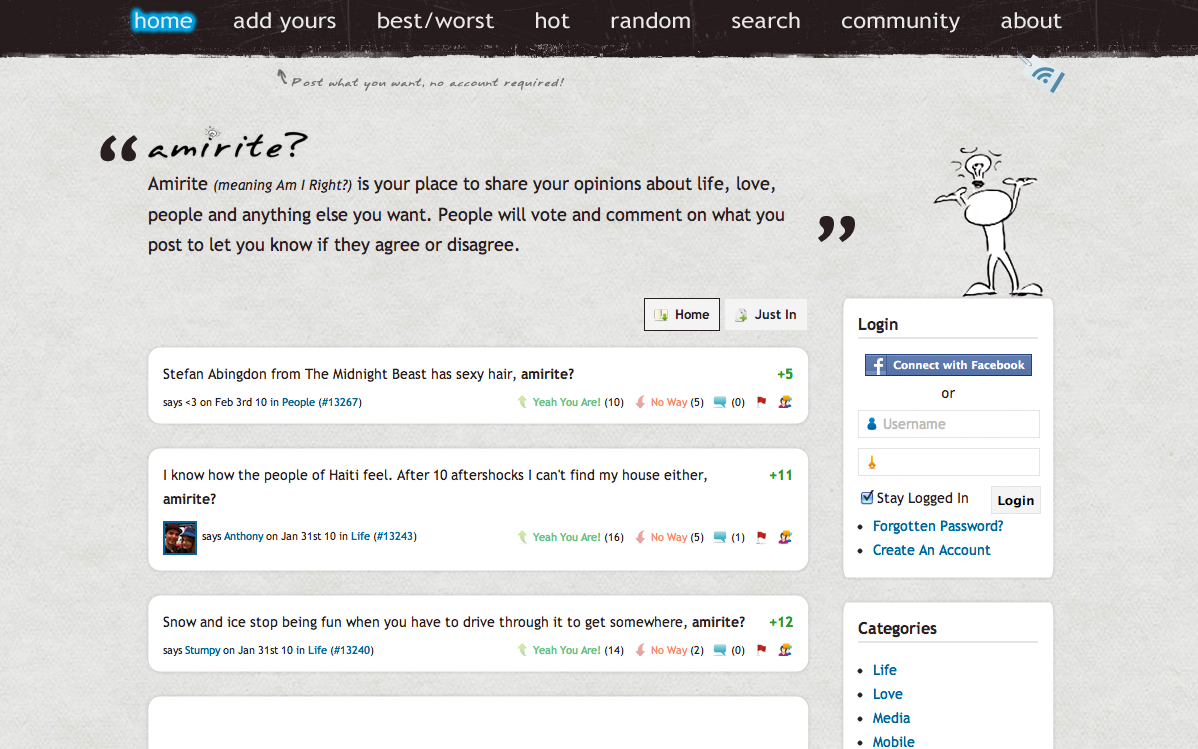Image resolution: width=1198 pixels, height=749 pixels.
Task: Switch to the Just In tab
Action: click(x=766, y=314)
